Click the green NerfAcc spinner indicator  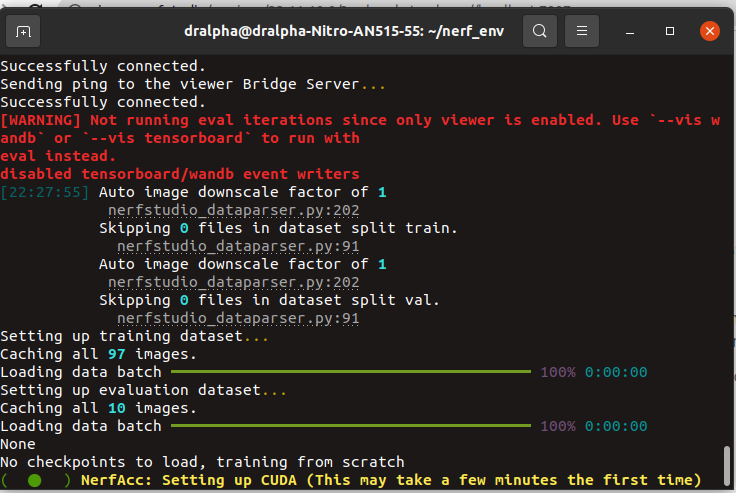35,480
